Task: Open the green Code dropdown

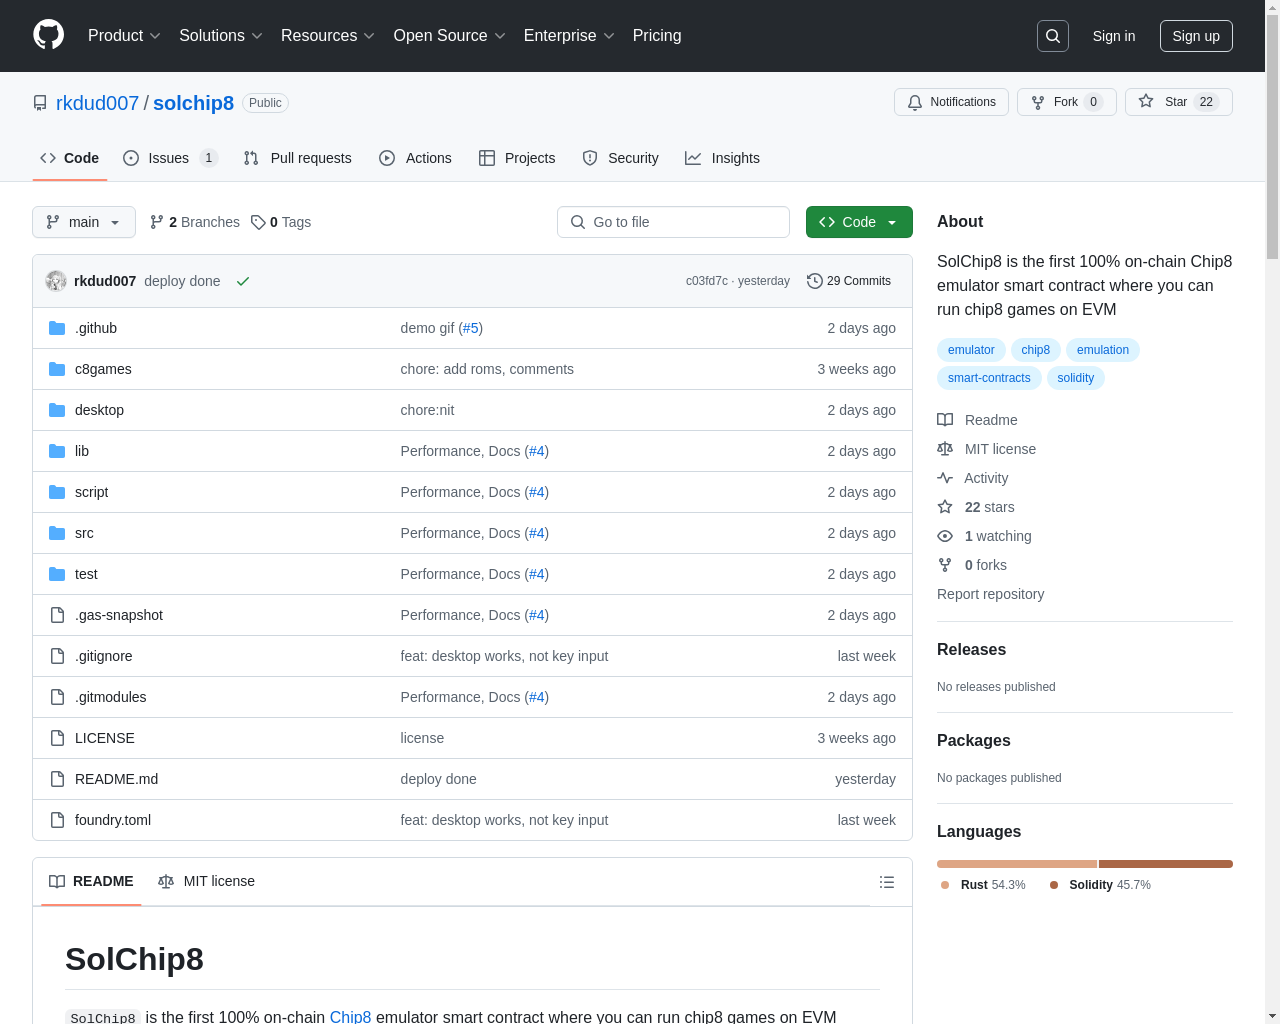Action: [859, 222]
